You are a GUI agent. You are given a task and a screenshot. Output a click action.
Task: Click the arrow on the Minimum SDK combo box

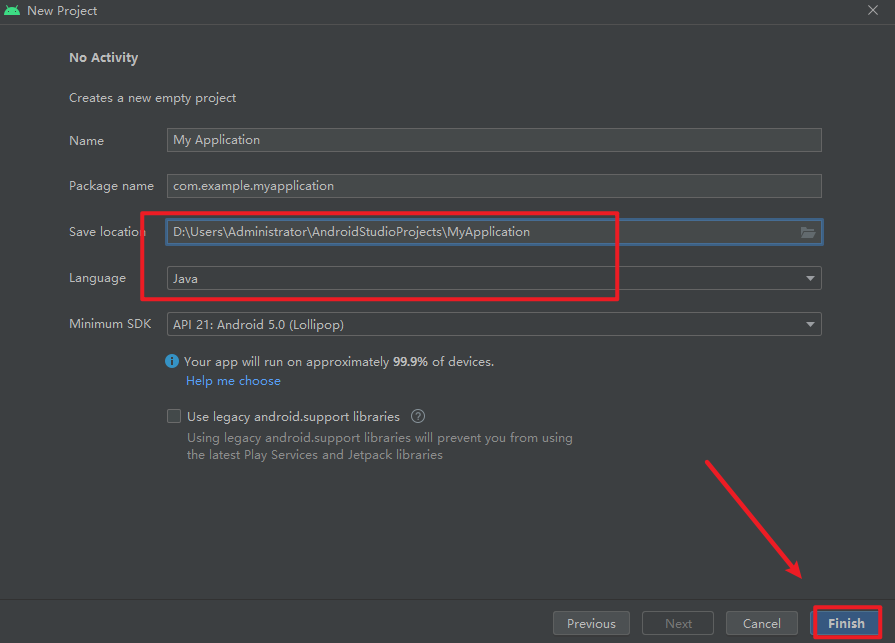[x=810, y=324]
